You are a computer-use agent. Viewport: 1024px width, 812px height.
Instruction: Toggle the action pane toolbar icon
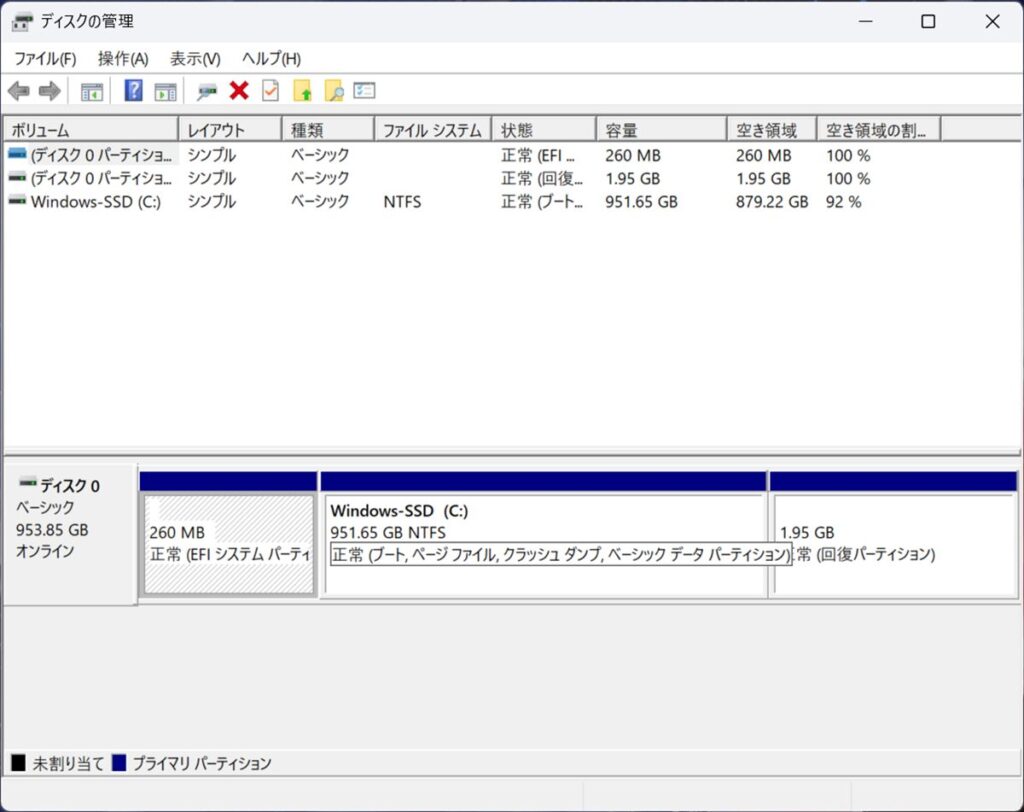(165, 91)
